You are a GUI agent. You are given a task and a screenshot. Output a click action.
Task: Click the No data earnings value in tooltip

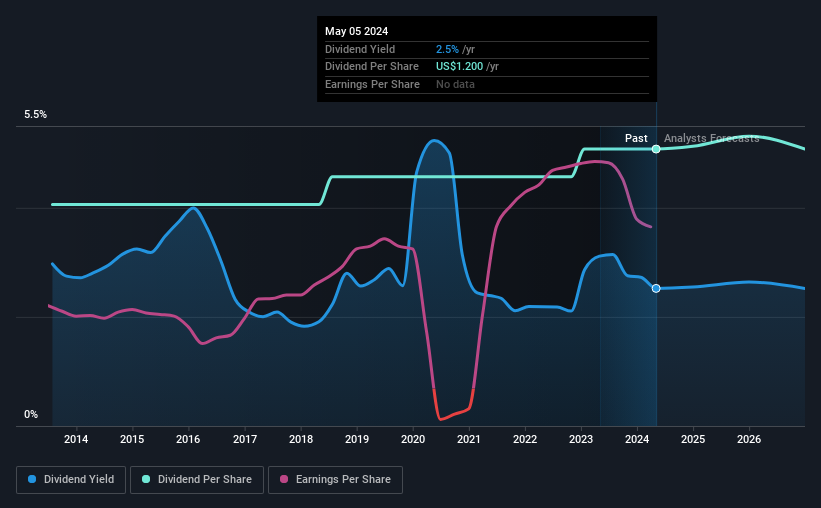click(x=455, y=84)
